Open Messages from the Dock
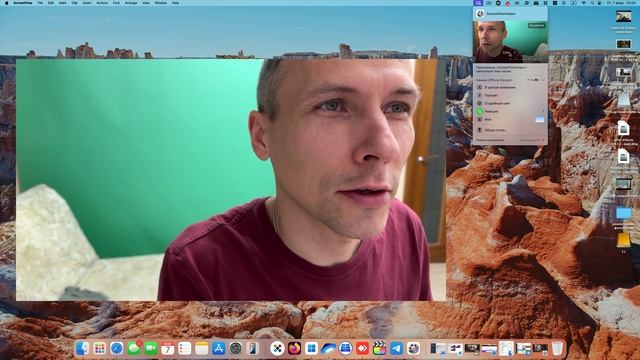This screenshot has height=360, width=640. (x=134, y=348)
